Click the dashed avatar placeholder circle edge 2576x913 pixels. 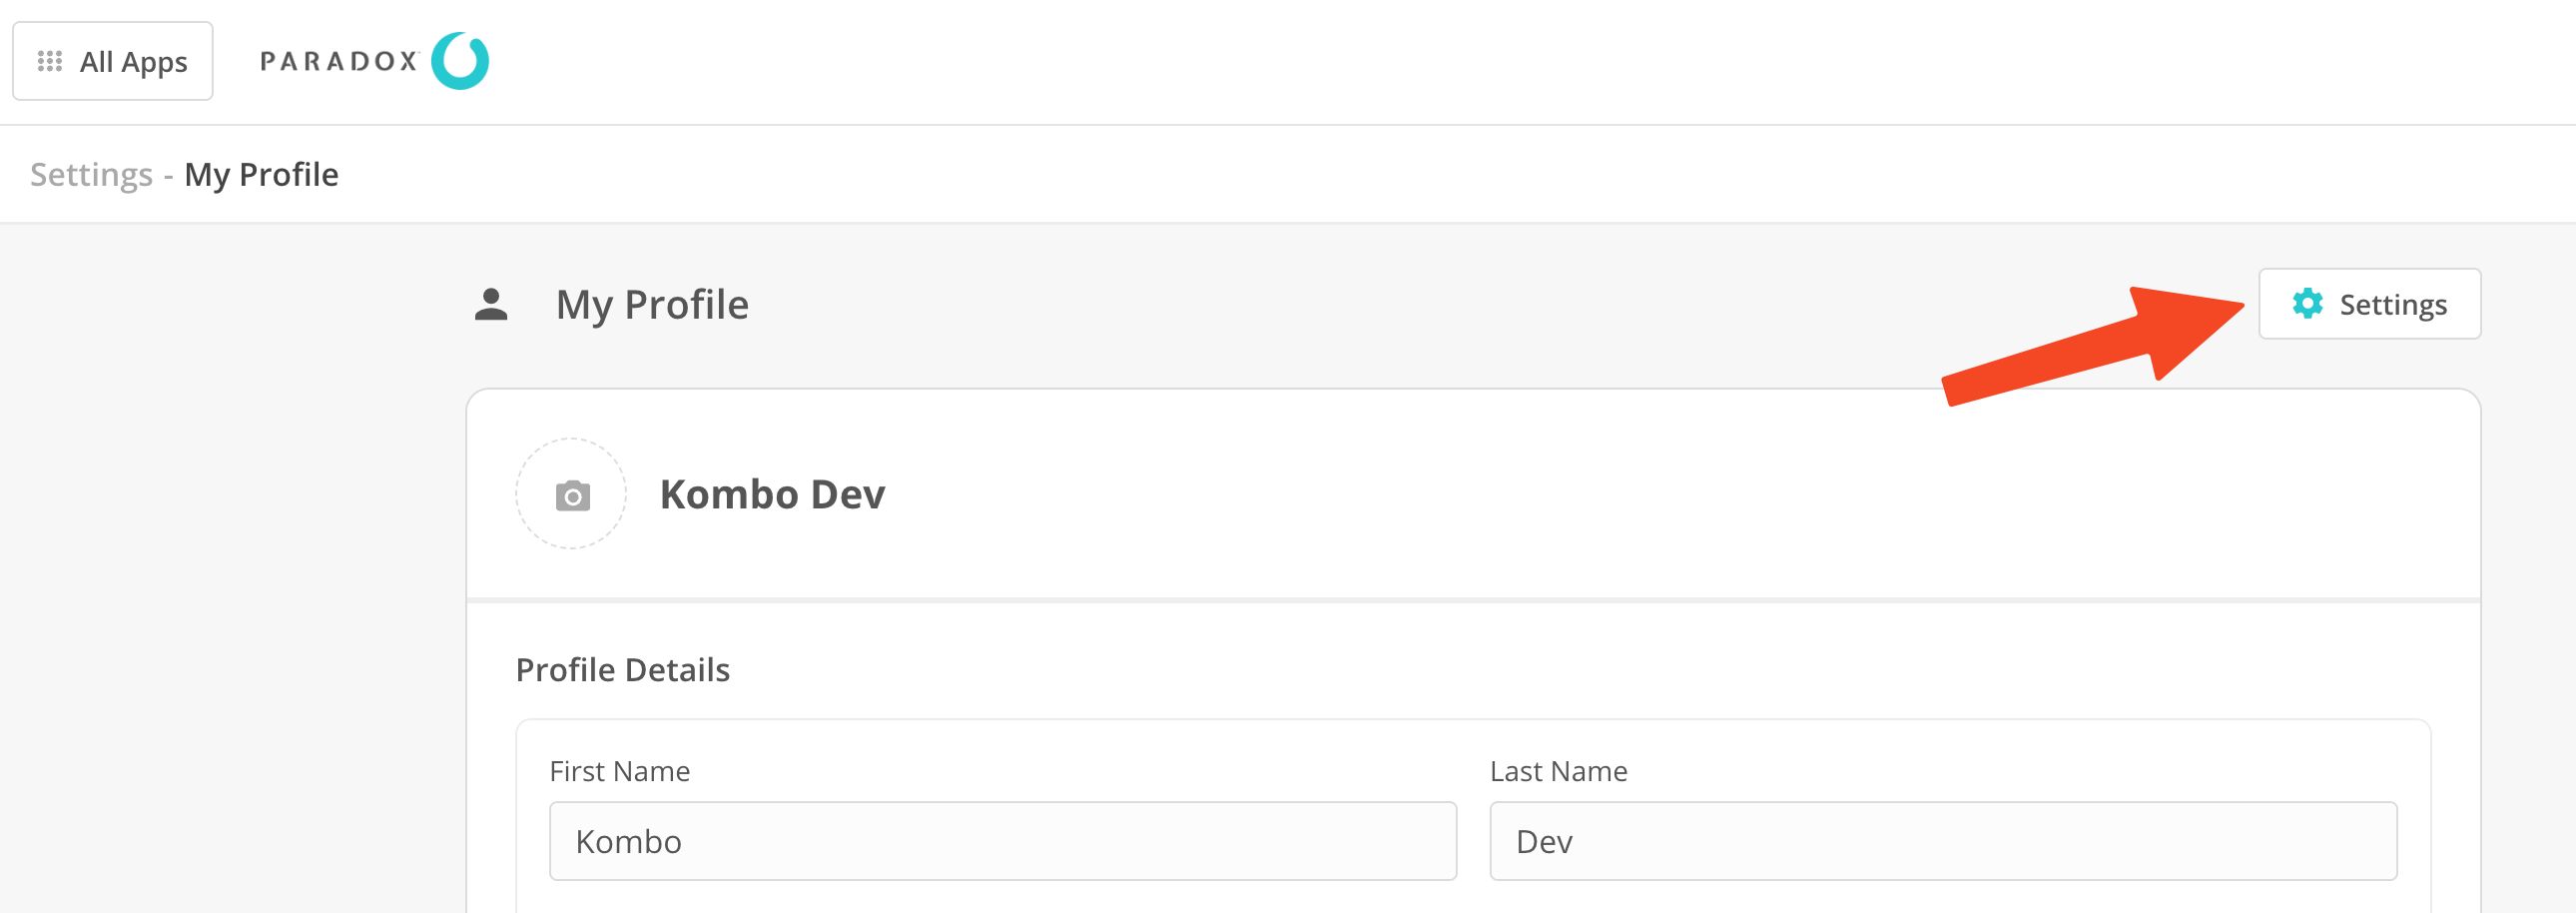(x=518, y=494)
